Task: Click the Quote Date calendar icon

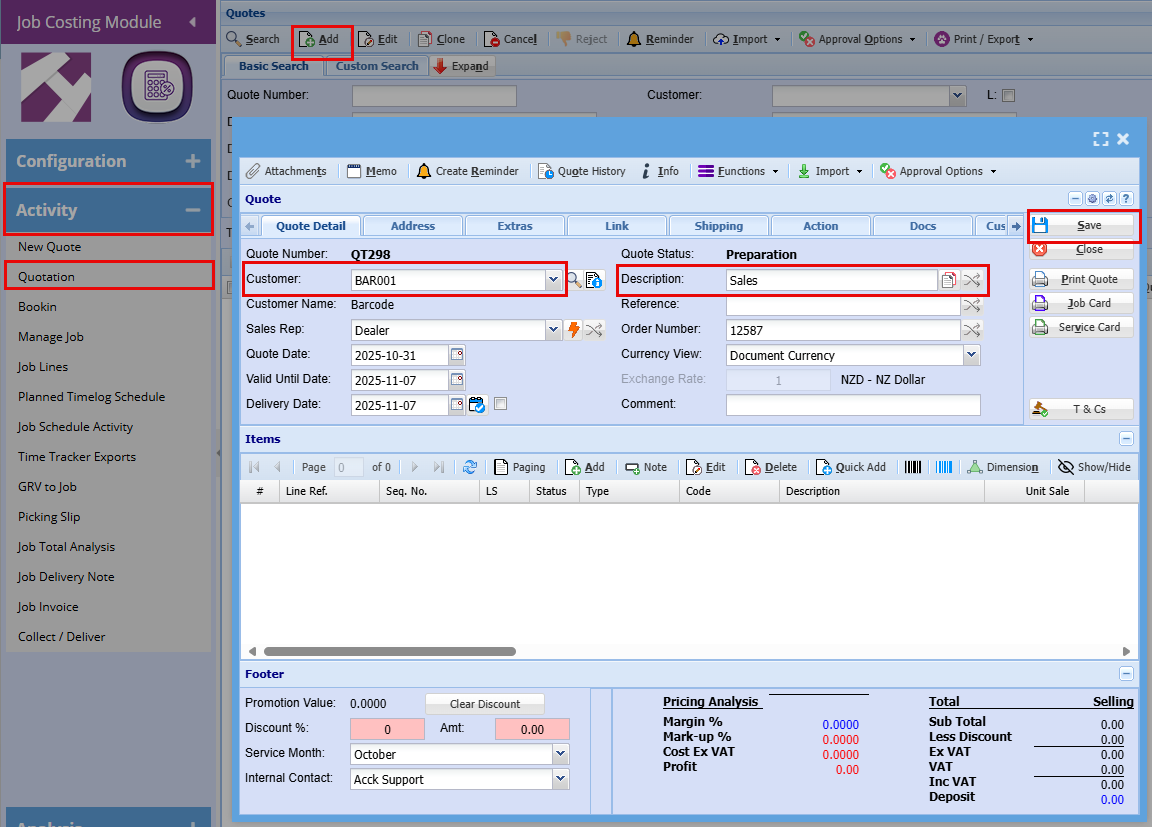Action: [x=457, y=355]
